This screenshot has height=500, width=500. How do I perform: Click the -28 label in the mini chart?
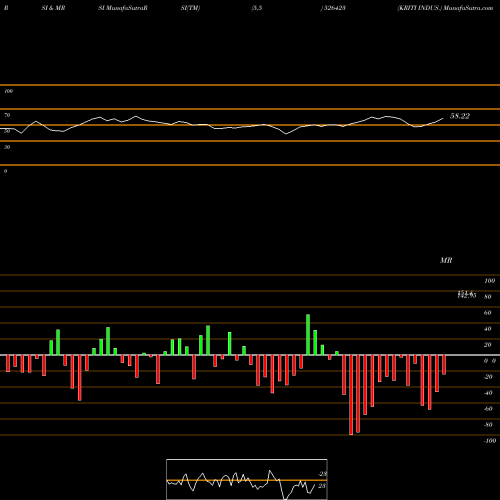[x=322, y=474]
